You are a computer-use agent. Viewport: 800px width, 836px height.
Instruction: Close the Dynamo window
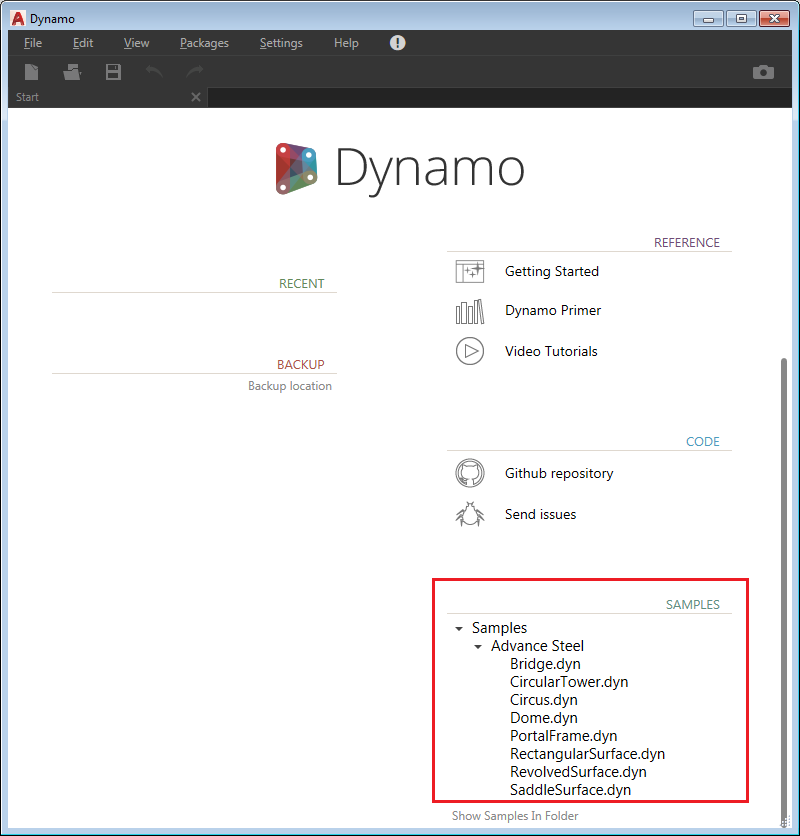pyautogui.click(x=774, y=19)
